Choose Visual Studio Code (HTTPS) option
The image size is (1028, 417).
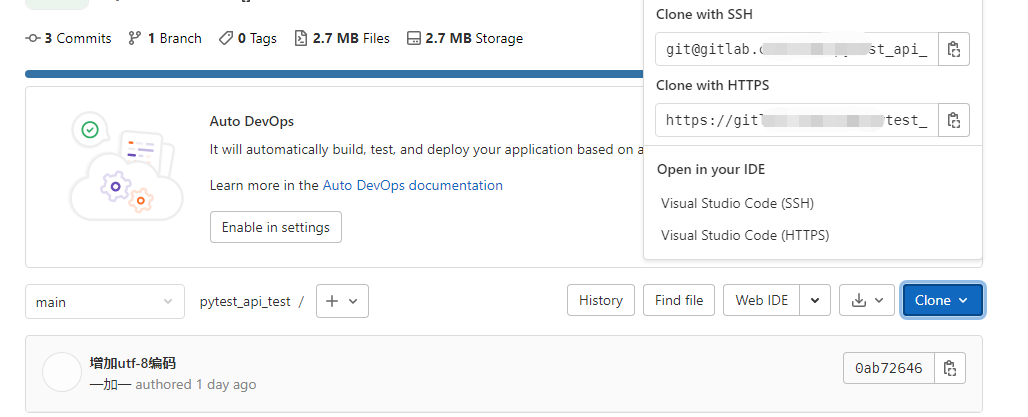coord(745,236)
